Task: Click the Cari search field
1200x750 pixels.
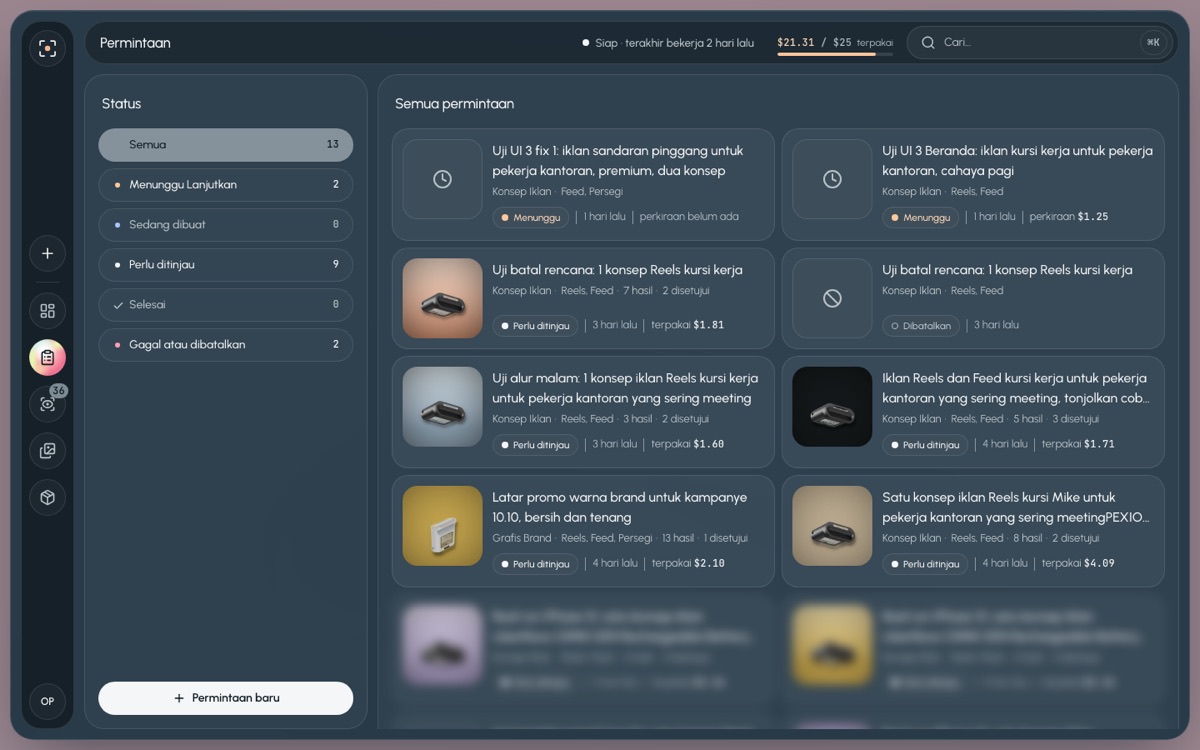Action: (1038, 43)
